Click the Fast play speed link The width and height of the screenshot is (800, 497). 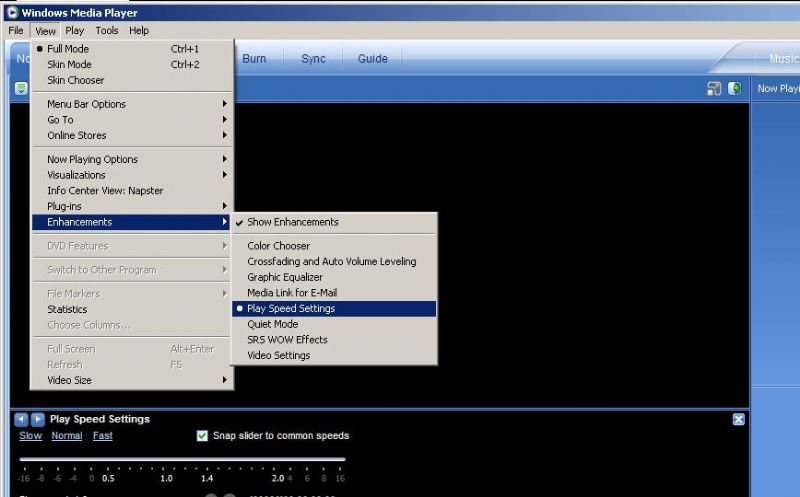pos(103,436)
